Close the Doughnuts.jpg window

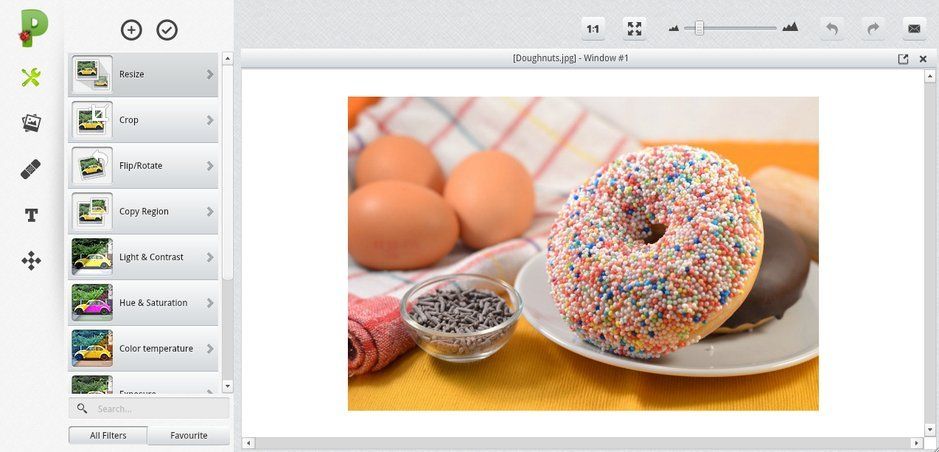923,59
